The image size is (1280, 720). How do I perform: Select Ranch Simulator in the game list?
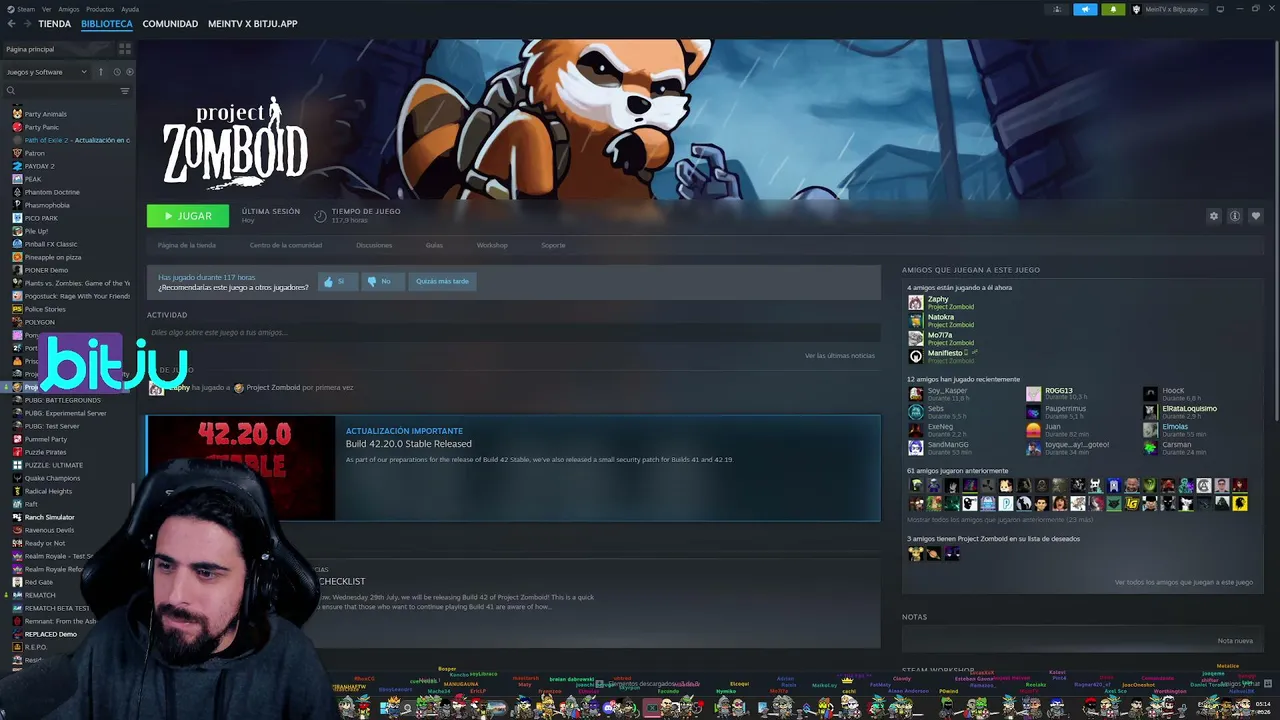click(x=49, y=517)
